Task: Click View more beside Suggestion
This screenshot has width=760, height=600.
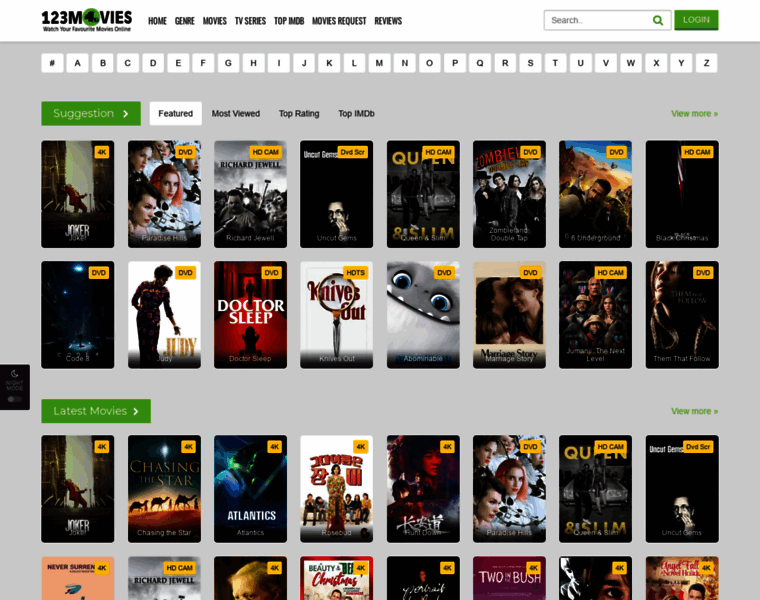Action: click(694, 113)
